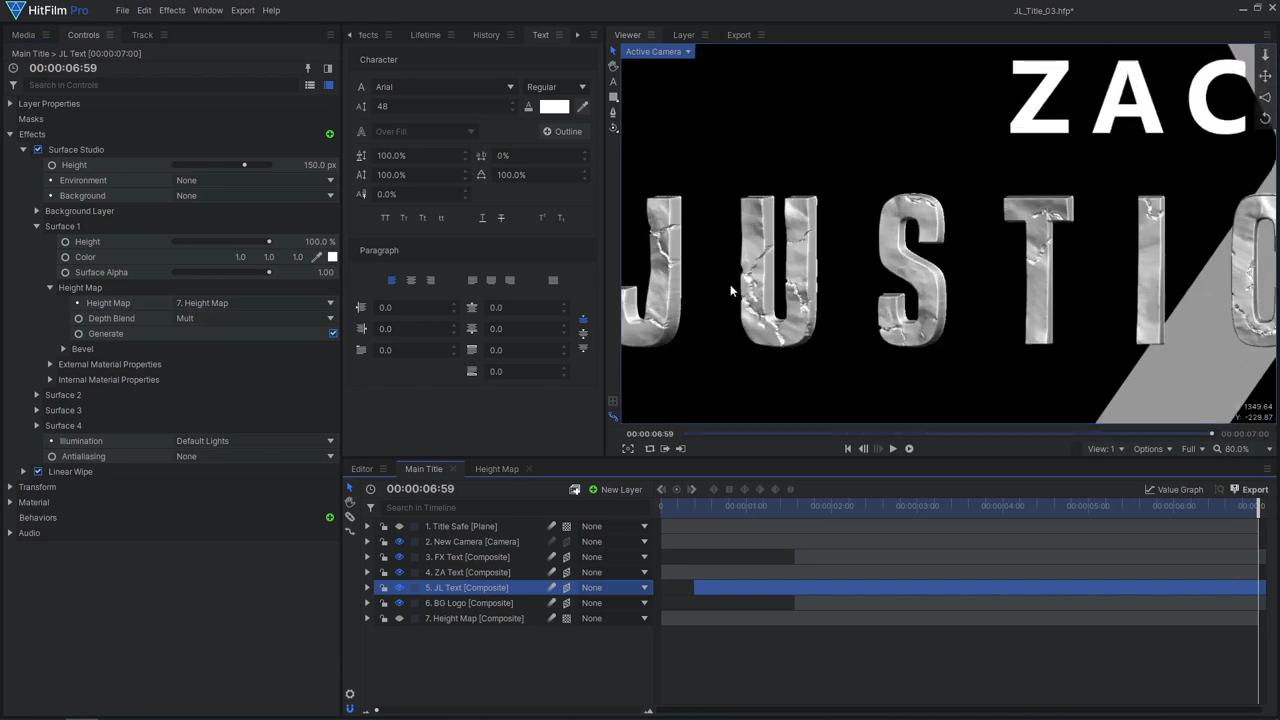Open the Effects menu
The width and height of the screenshot is (1280, 720).
(172, 10)
